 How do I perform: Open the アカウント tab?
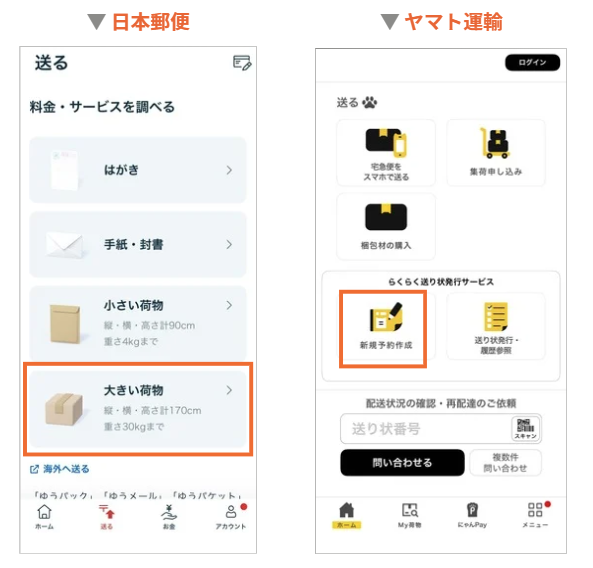[x=231, y=517]
